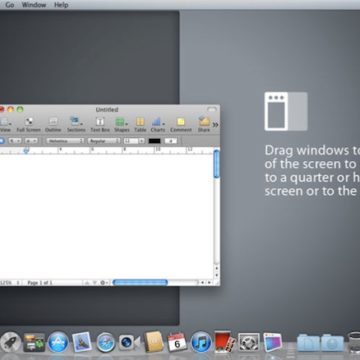Insert a Table using the toolbar icon
The width and height of the screenshot is (360, 360).
pos(140,124)
